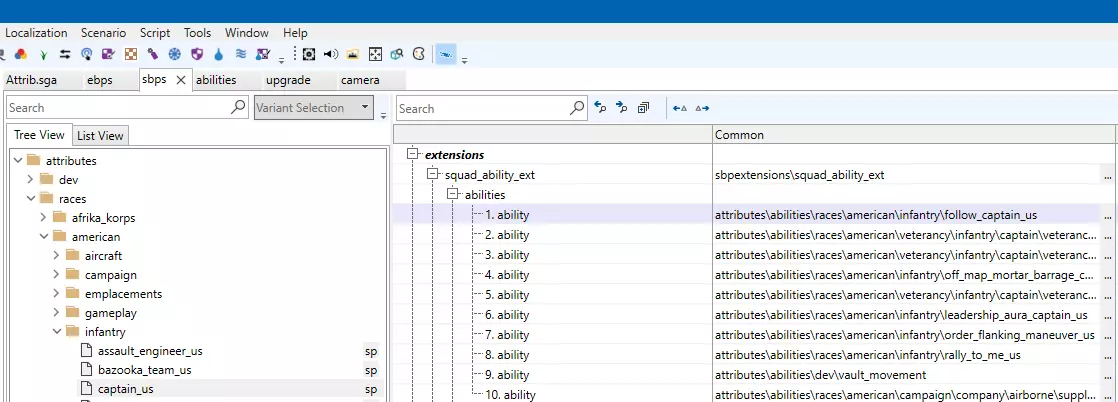Click the left panel Search field

point(117,108)
